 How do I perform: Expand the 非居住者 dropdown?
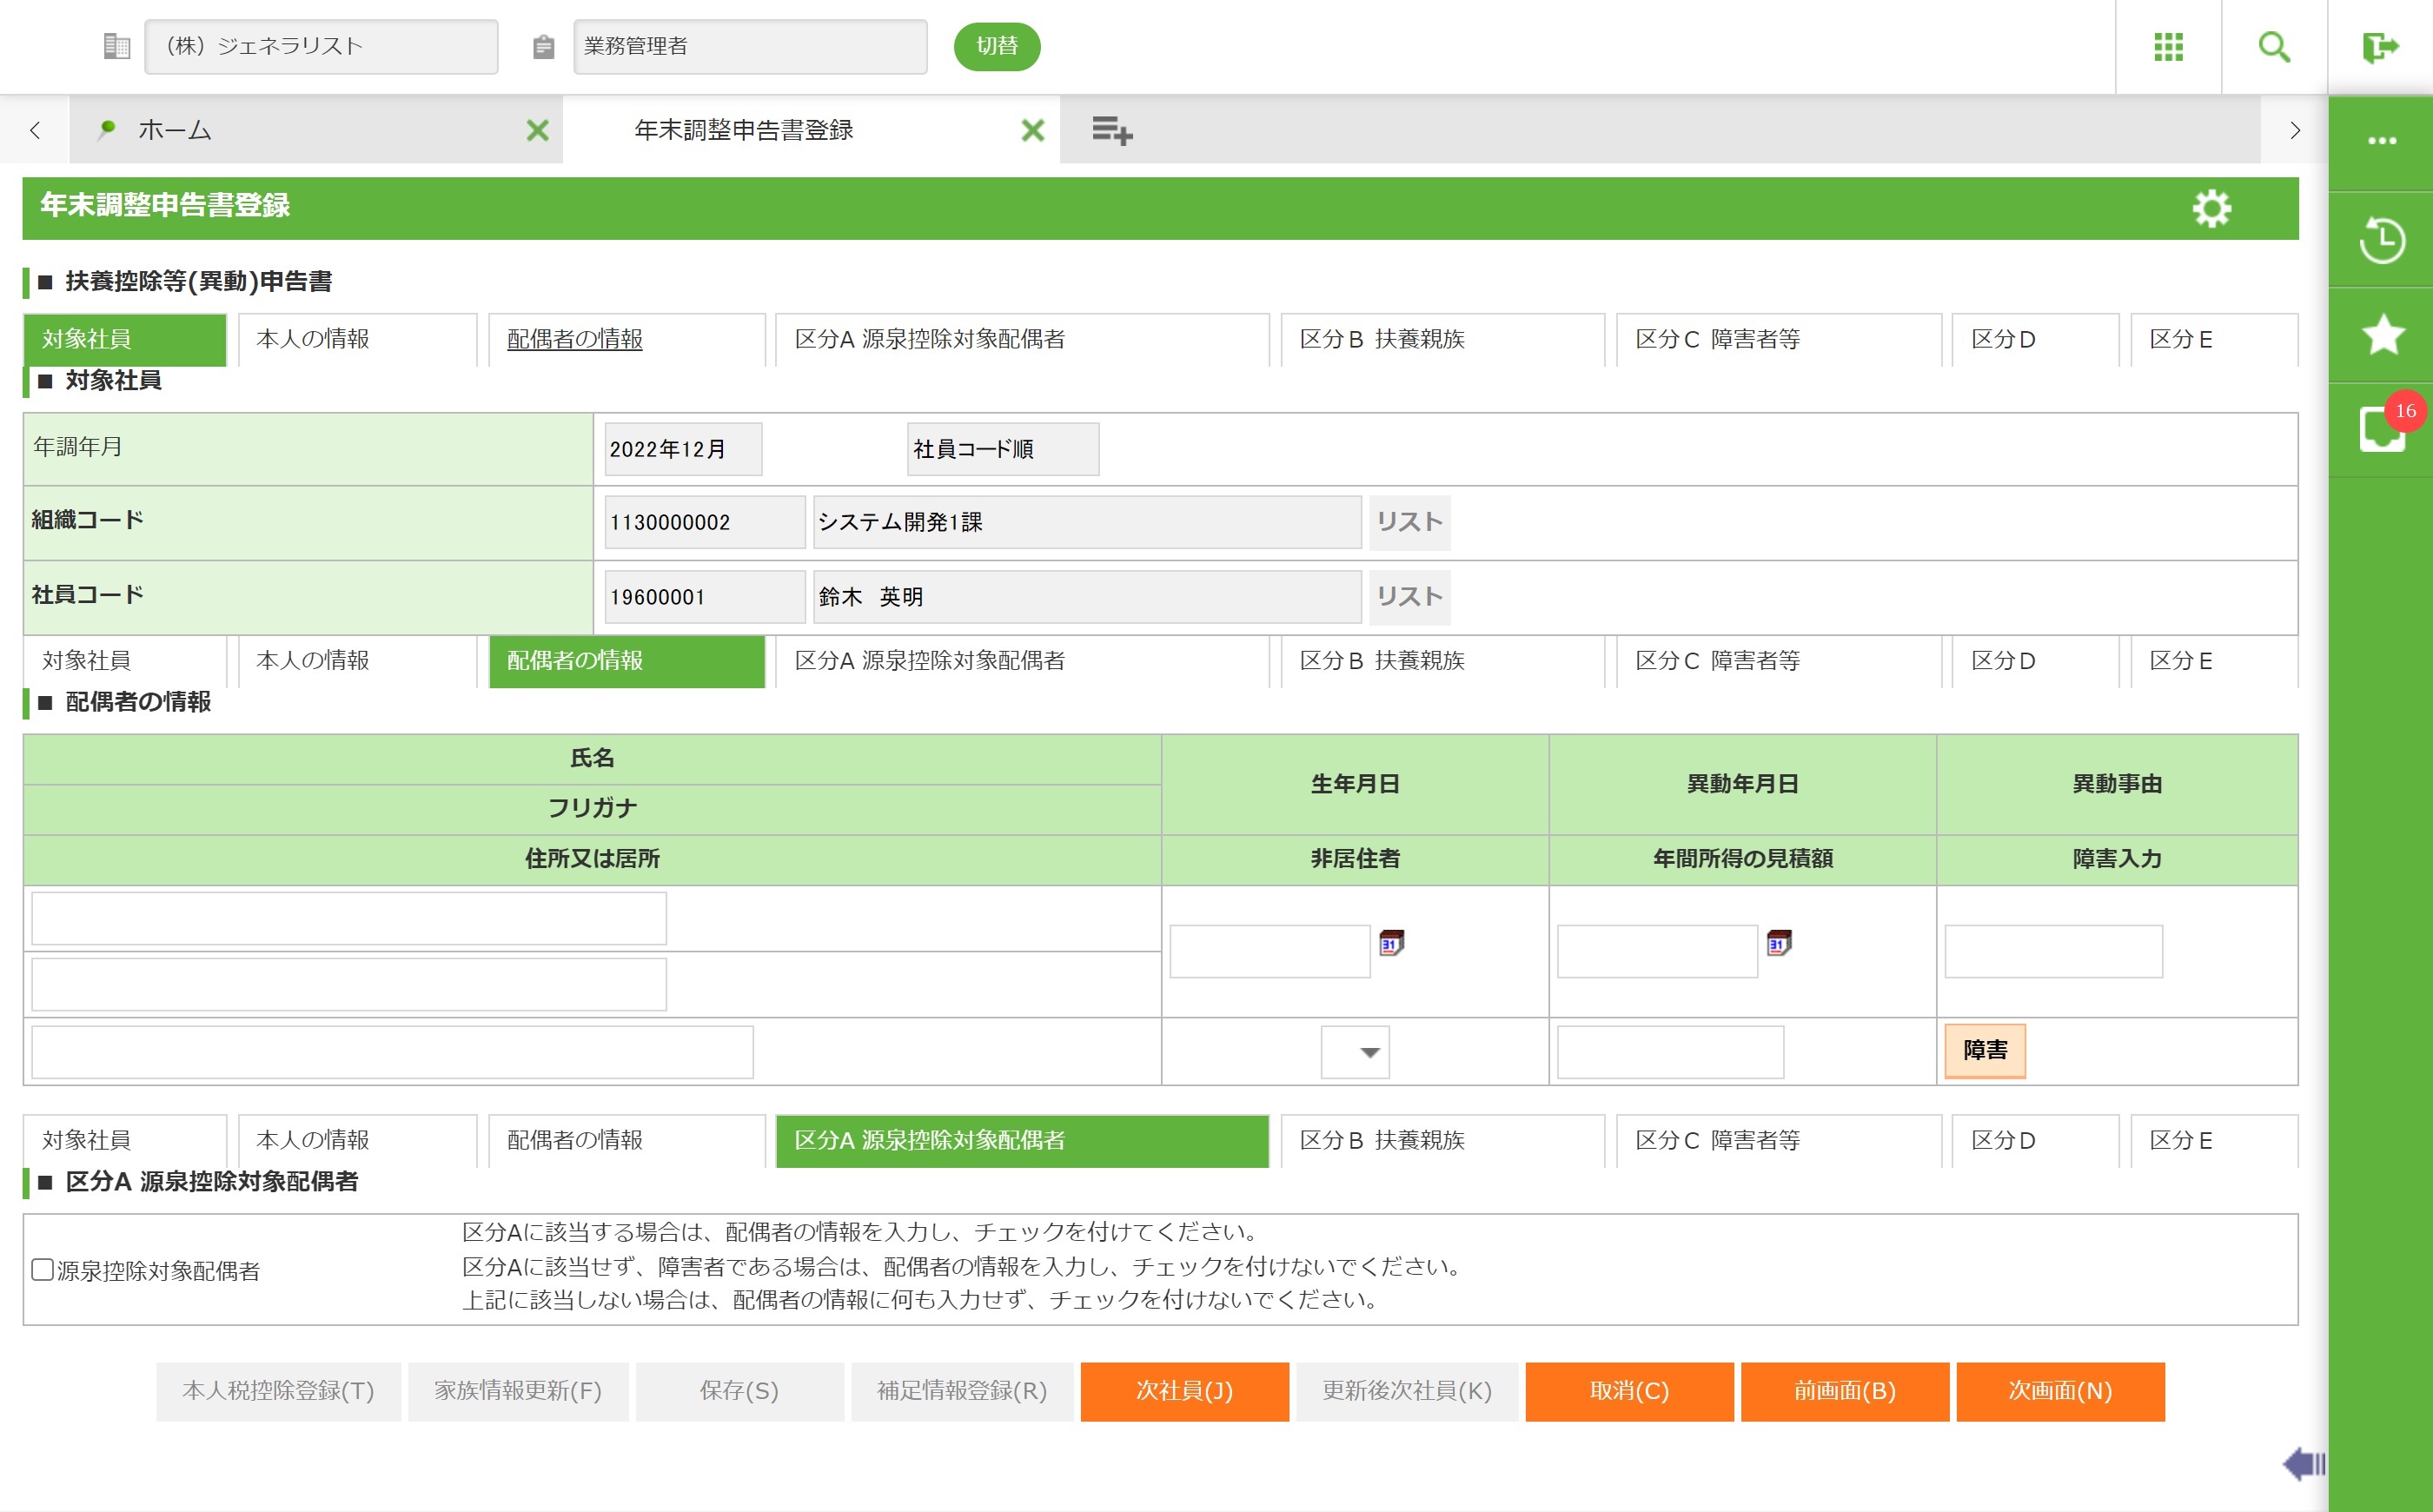click(1355, 1052)
